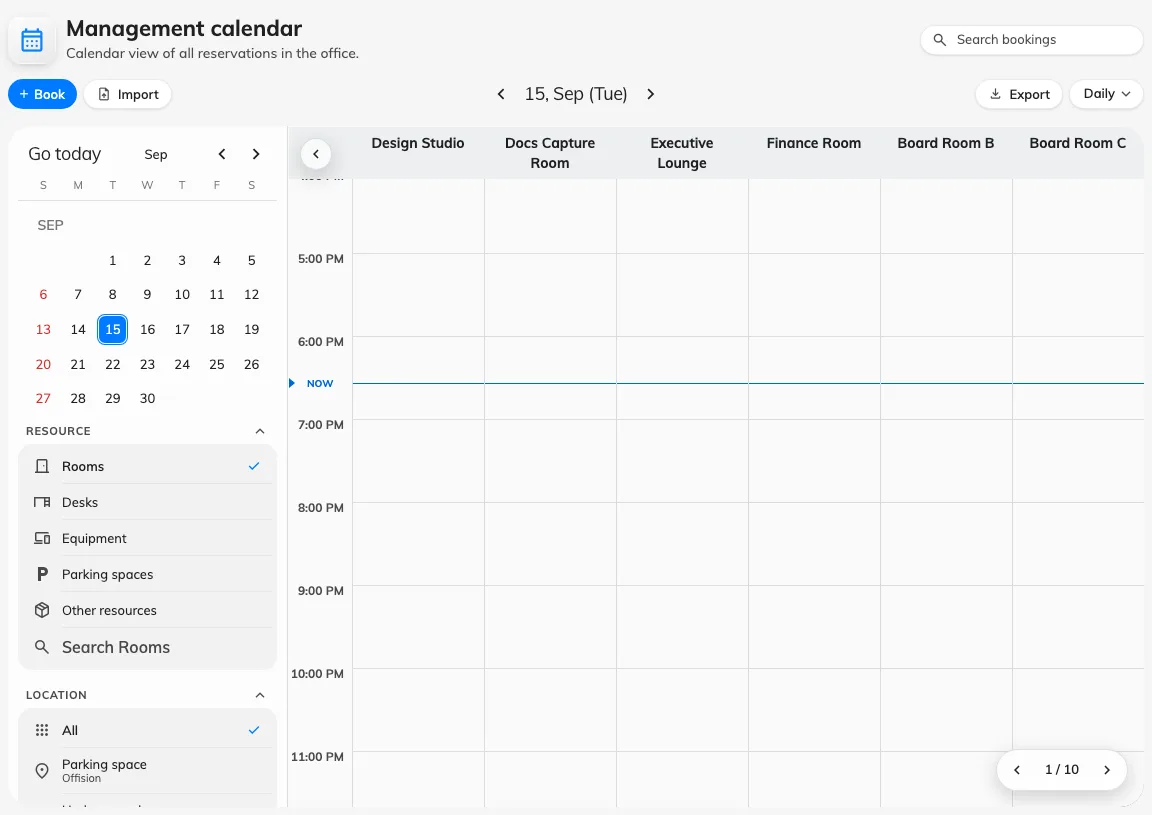The width and height of the screenshot is (1152, 815).
Task: Select the All location filter
Action: (x=147, y=730)
